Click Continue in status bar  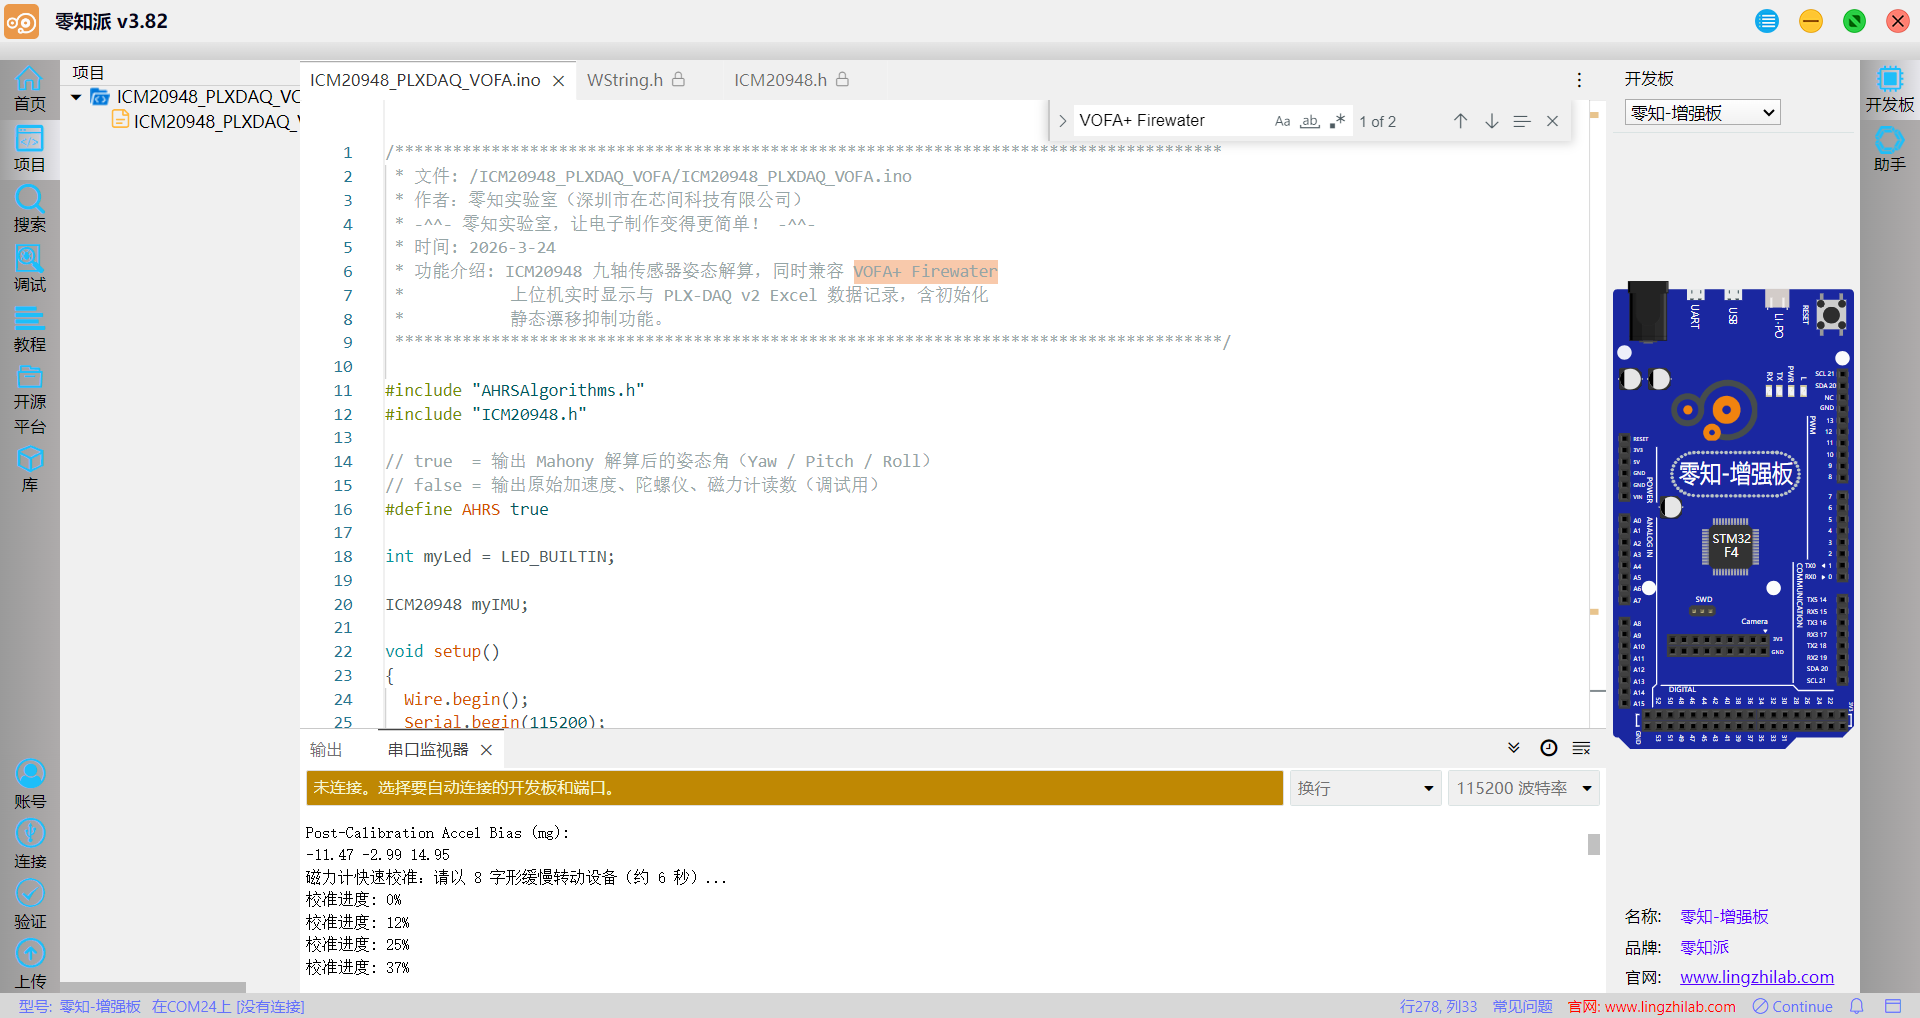(x=1793, y=1006)
